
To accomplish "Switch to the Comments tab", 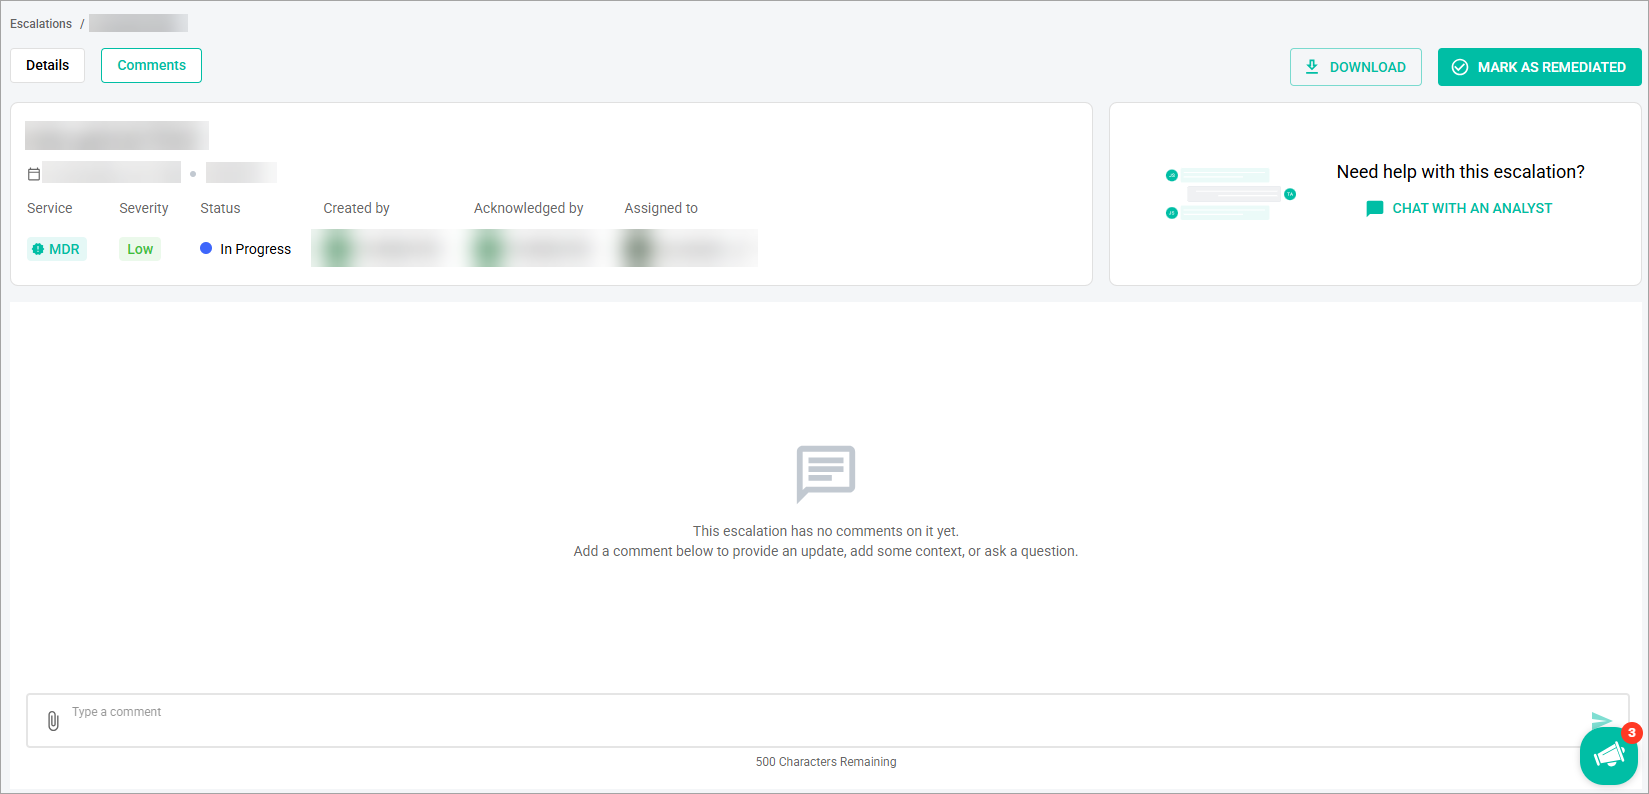I will pos(151,65).
